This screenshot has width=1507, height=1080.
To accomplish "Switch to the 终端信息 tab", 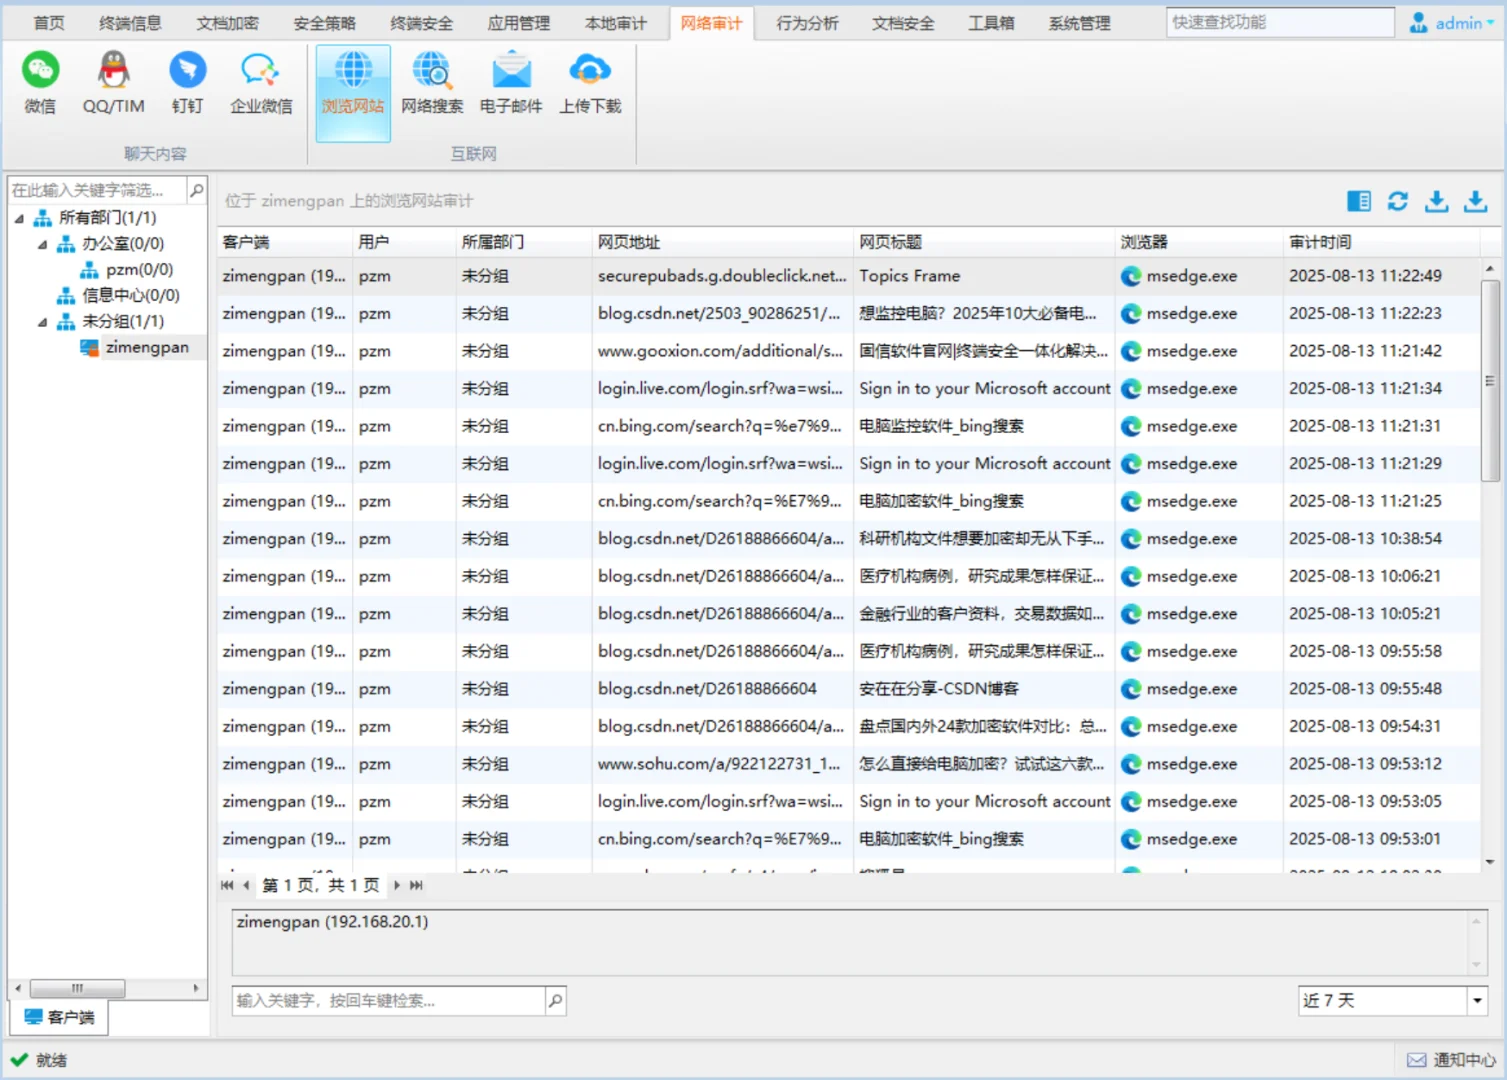I will coord(130,23).
